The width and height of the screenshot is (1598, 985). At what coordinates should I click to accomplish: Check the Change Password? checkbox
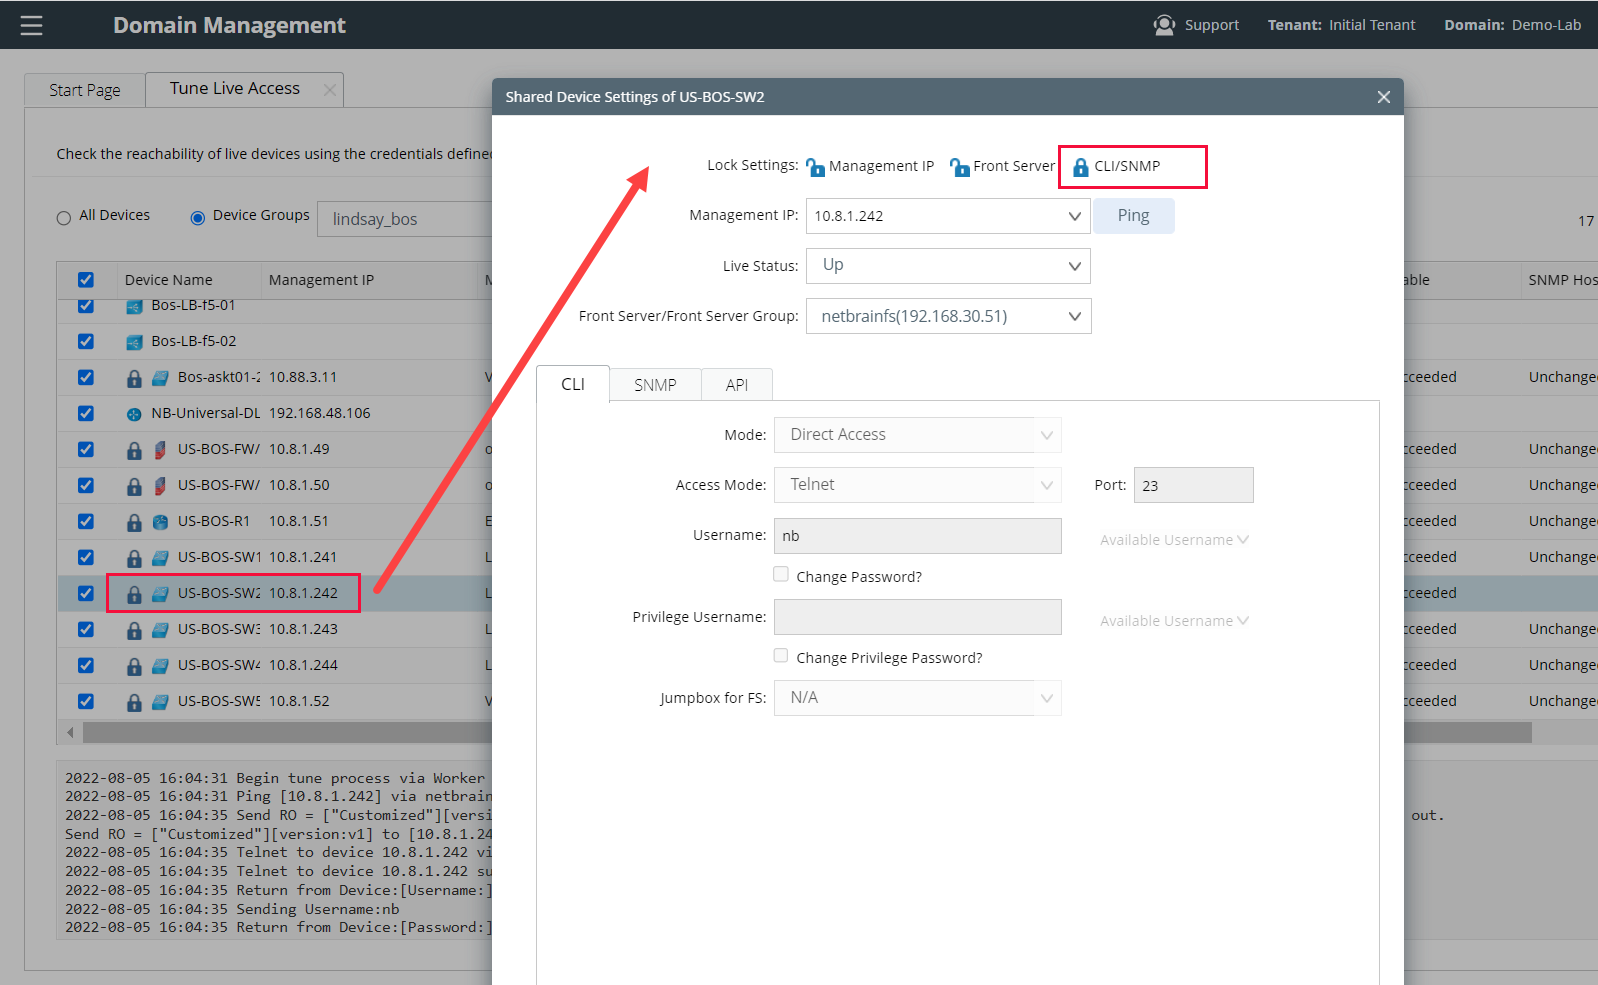[781, 574]
